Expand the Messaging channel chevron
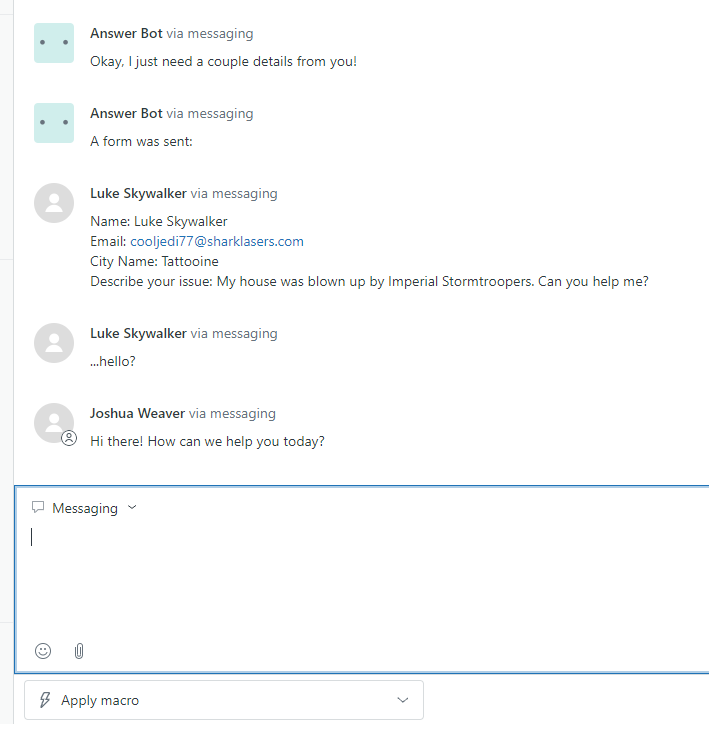This screenshot has height=730, width=709. coord(132,507)
